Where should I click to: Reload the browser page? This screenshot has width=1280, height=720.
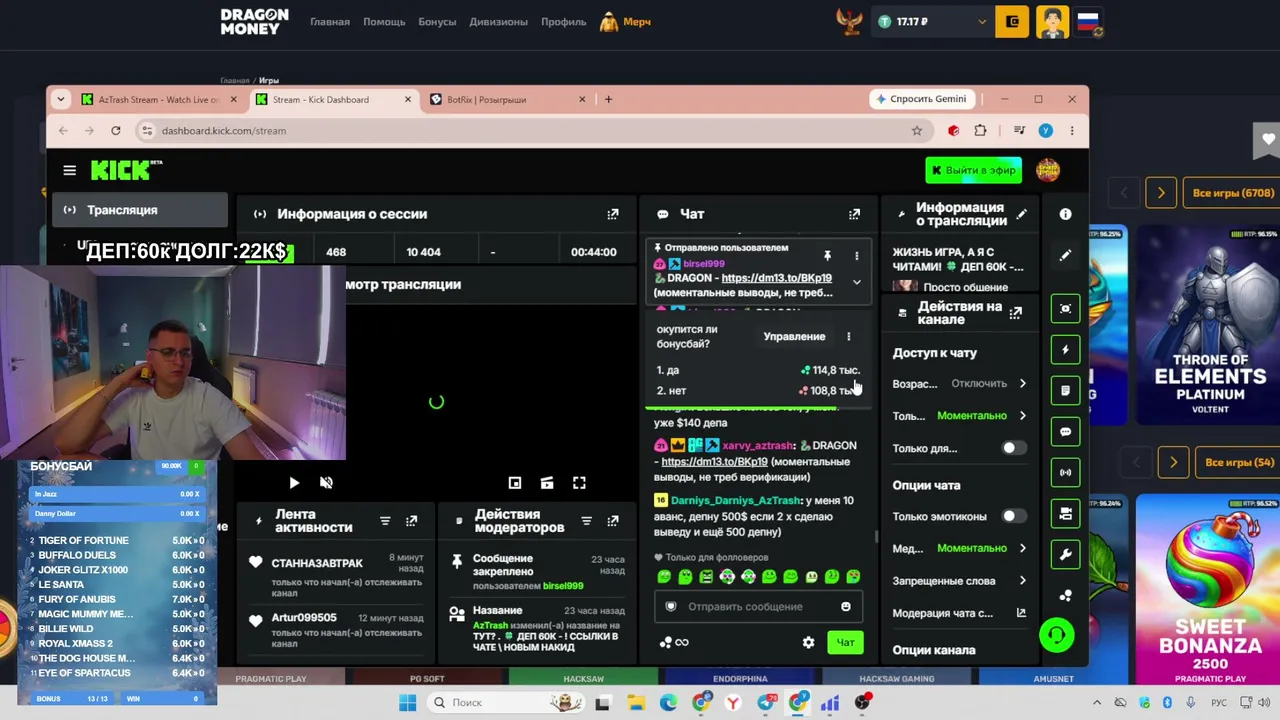pyautogui.click(x=116, y=131)
